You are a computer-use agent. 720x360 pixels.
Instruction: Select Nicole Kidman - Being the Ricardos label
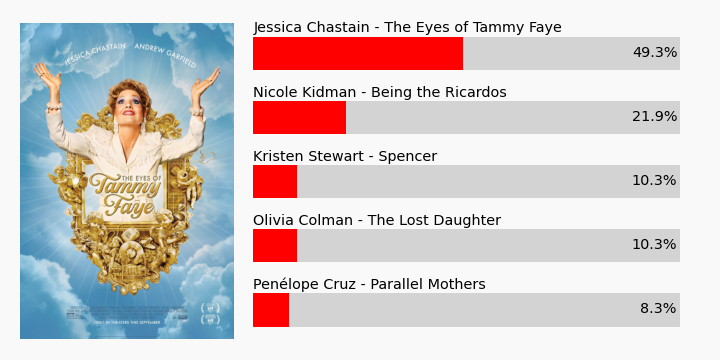coord(380,92)
